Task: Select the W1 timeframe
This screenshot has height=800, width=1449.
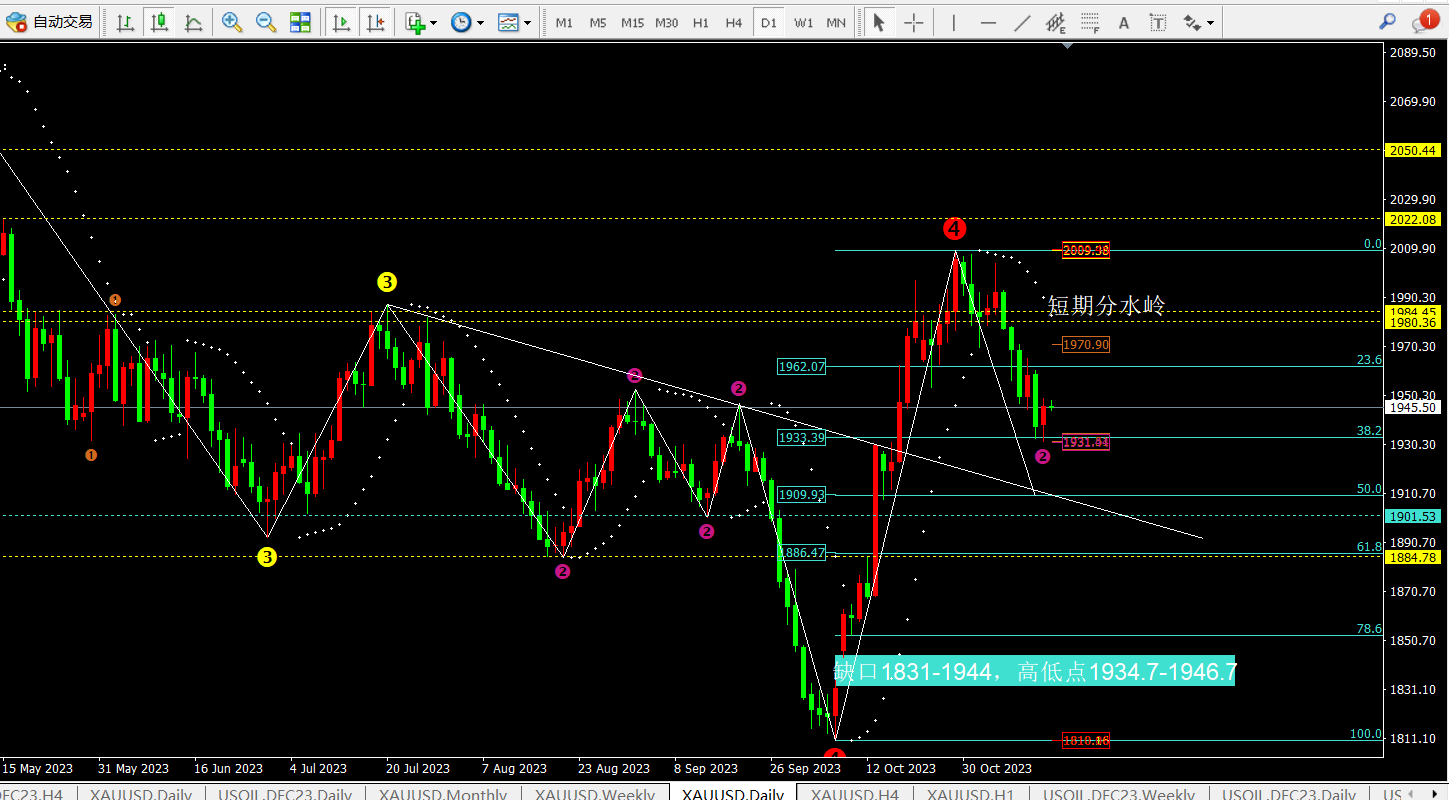Action: 803,22
